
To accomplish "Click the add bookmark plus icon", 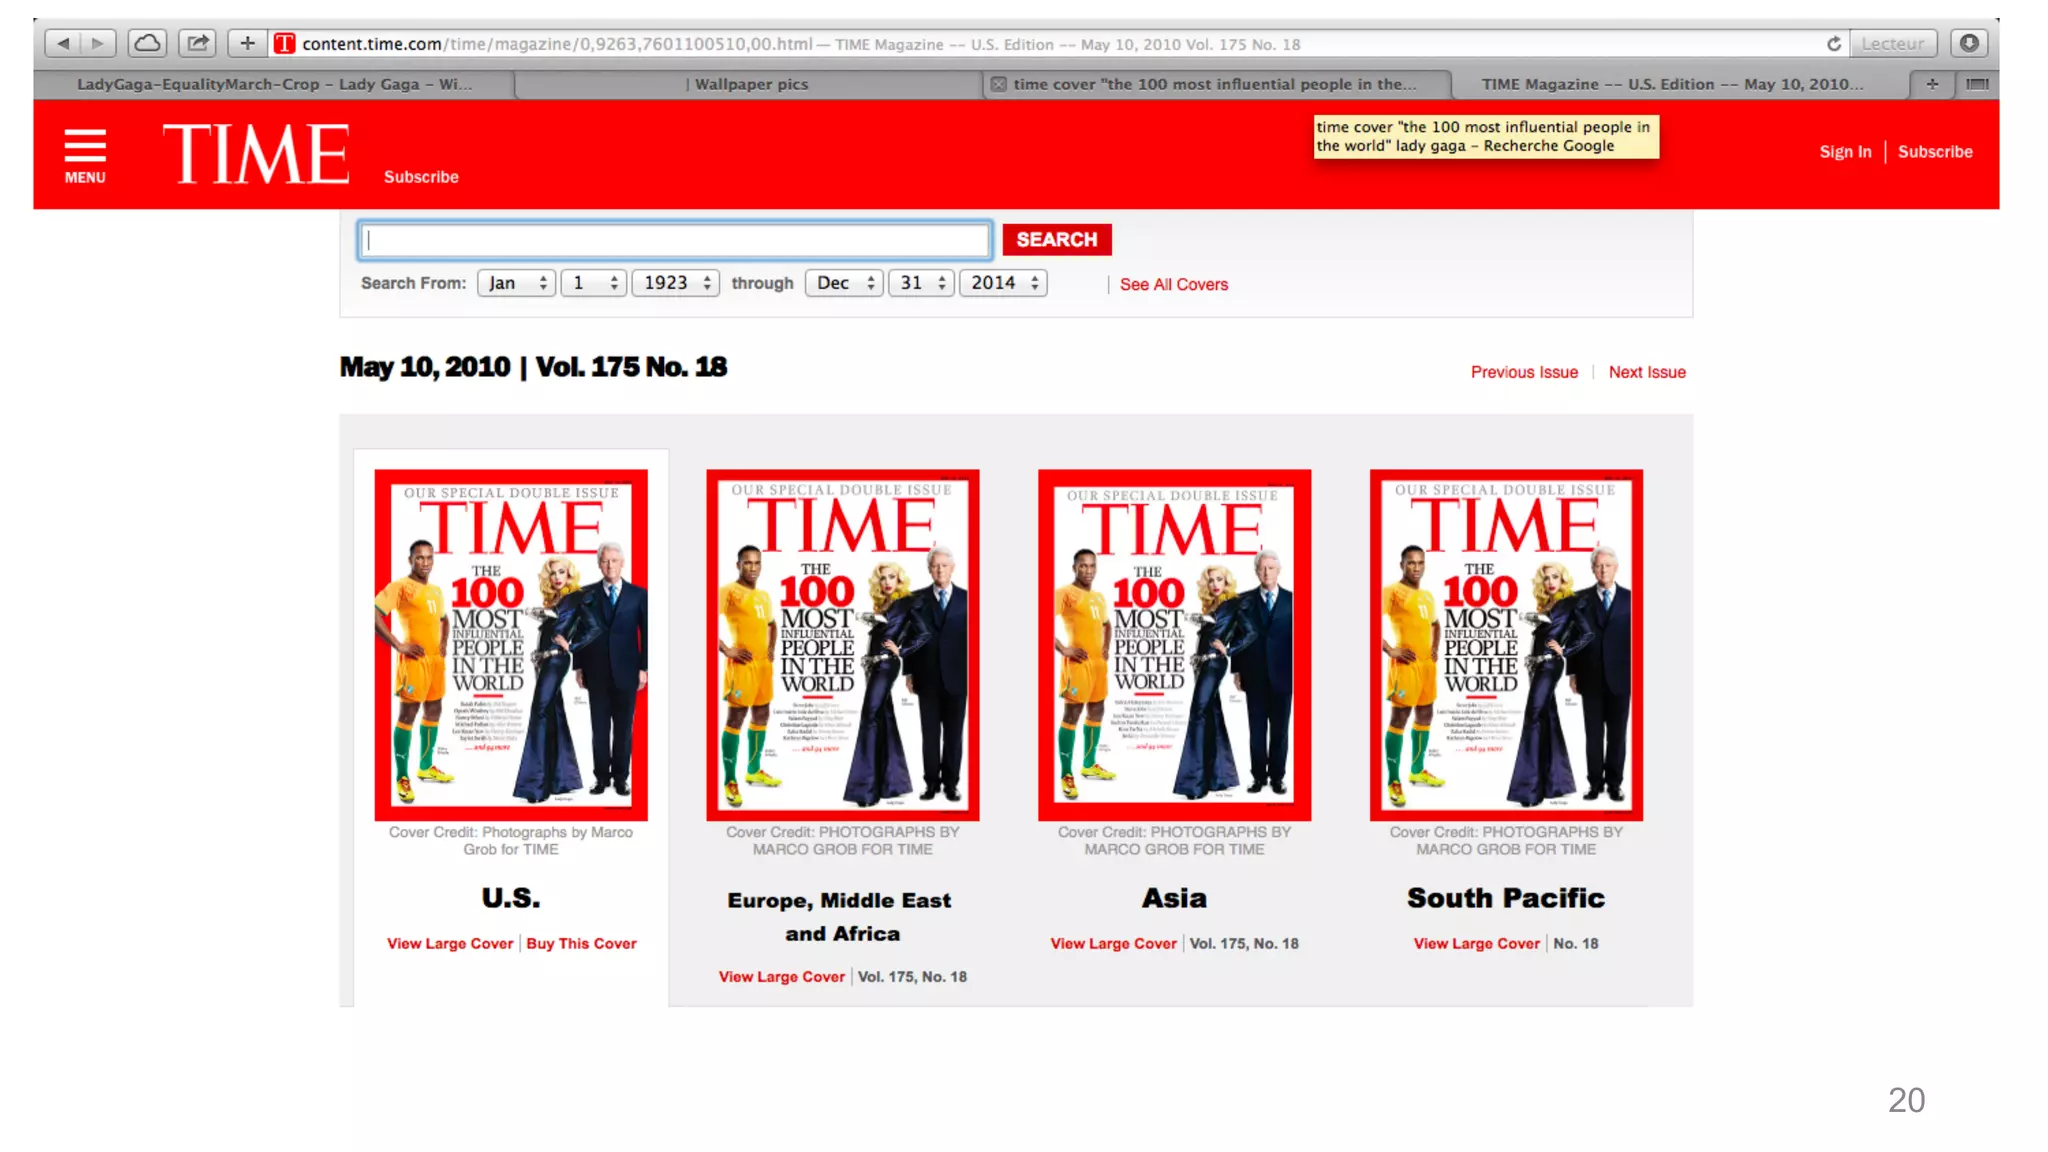I will pos(247,43).
